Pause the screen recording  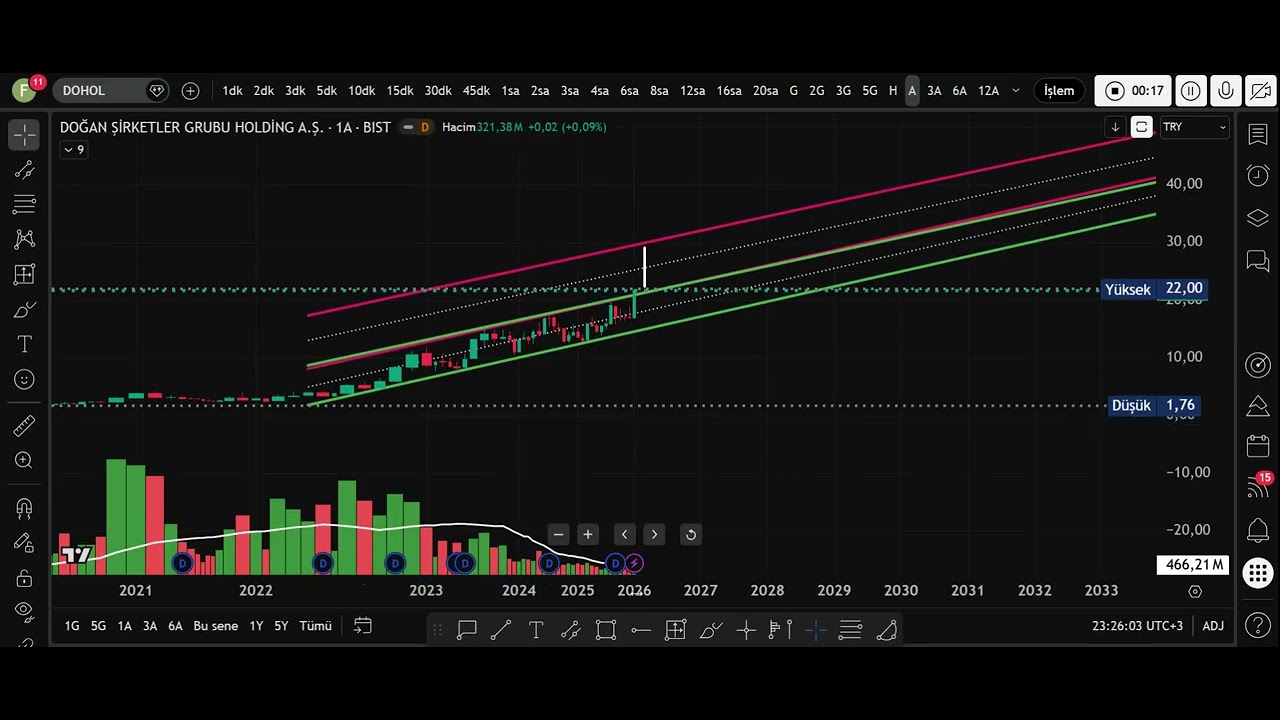tap(1190, 90)
